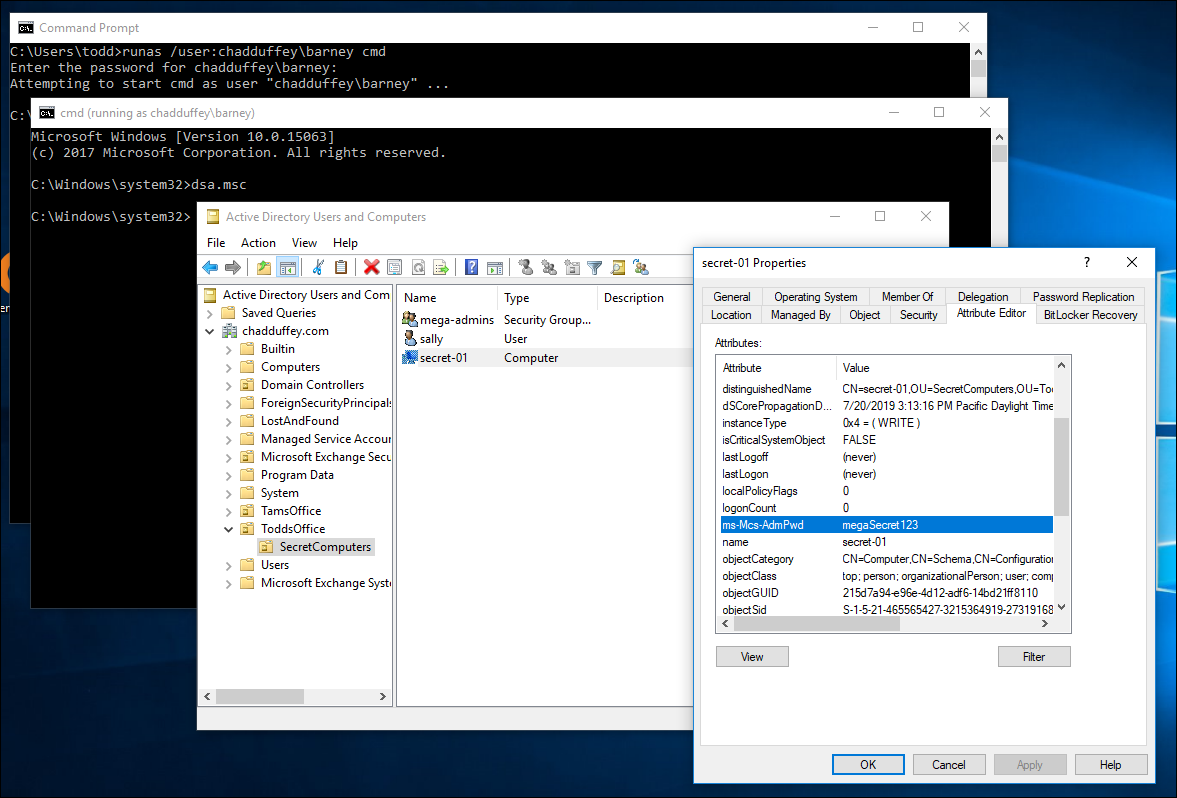Open the BitLocker Recovery tab
1177x798 pixels.
1090,315
